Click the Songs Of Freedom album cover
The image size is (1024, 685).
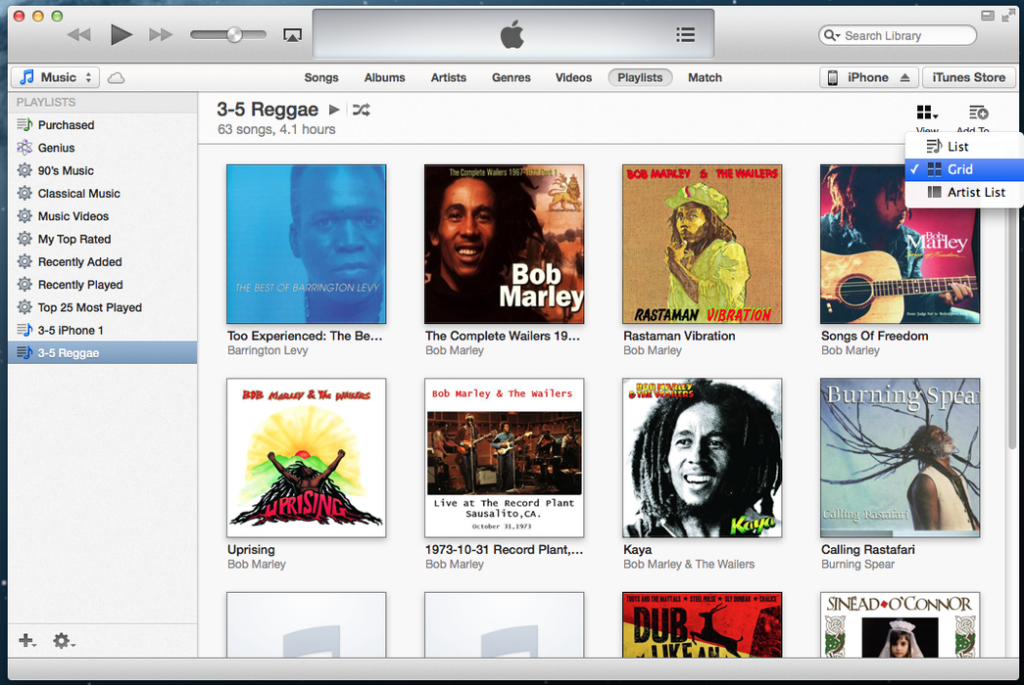900,244
